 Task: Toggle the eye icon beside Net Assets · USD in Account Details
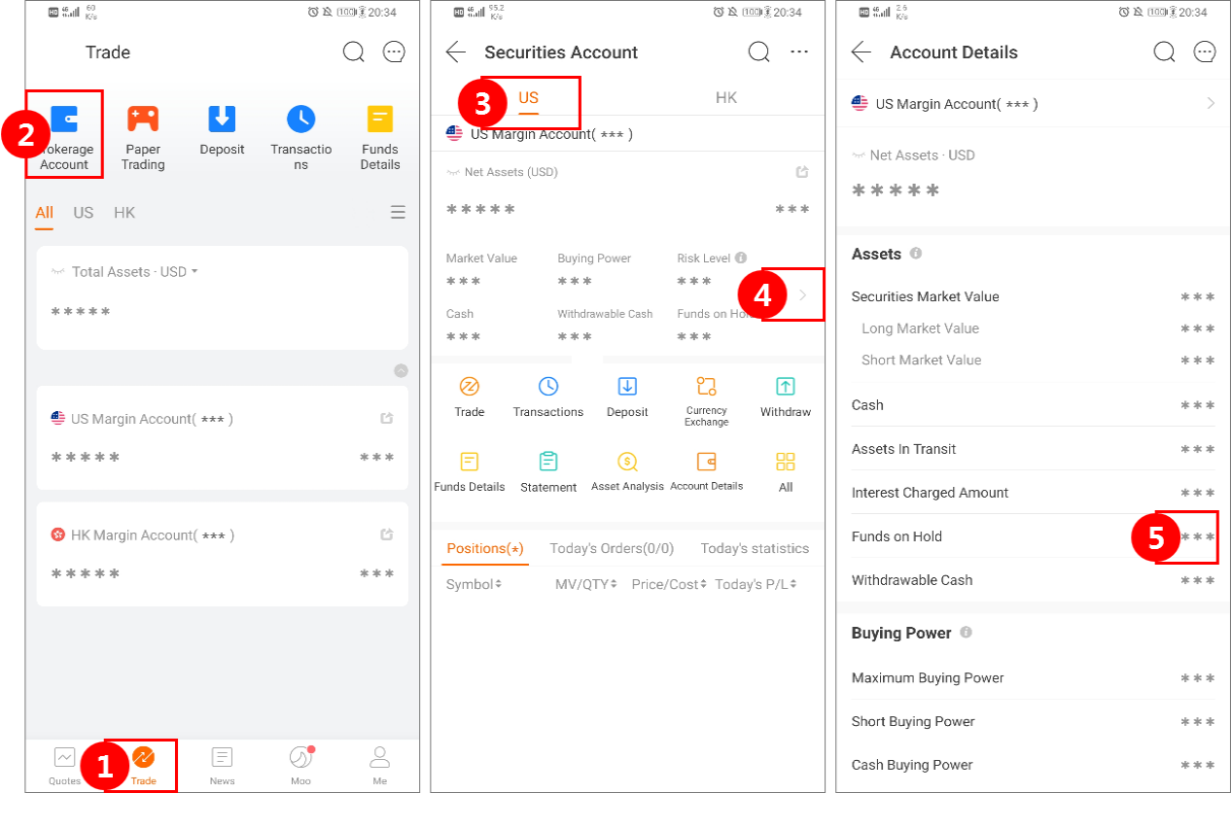pos(858,156)
